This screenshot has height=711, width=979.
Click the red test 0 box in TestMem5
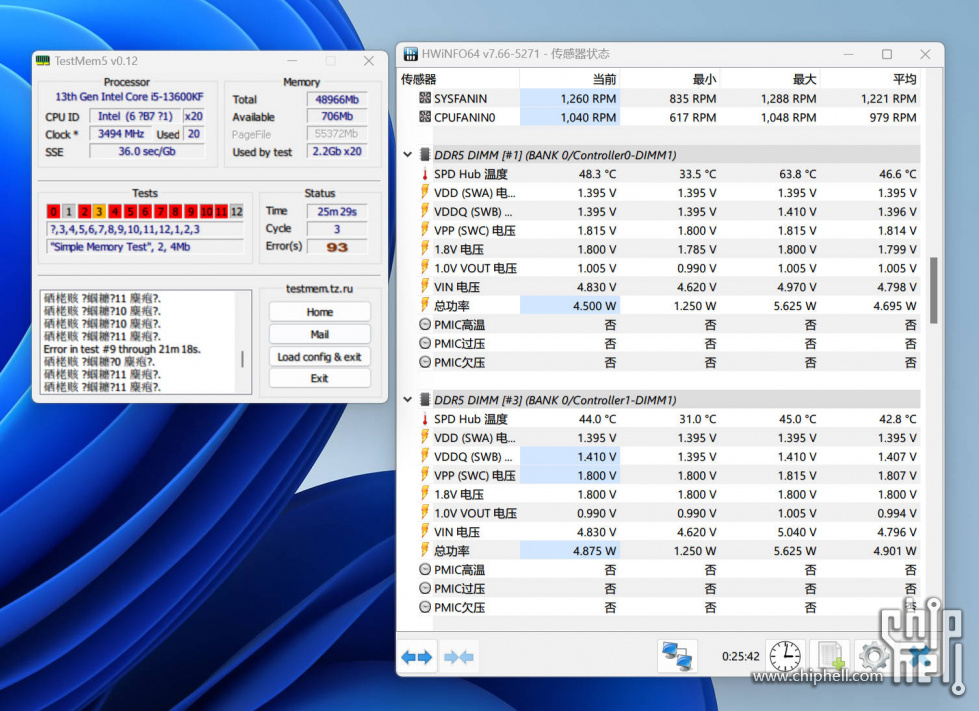54,212
